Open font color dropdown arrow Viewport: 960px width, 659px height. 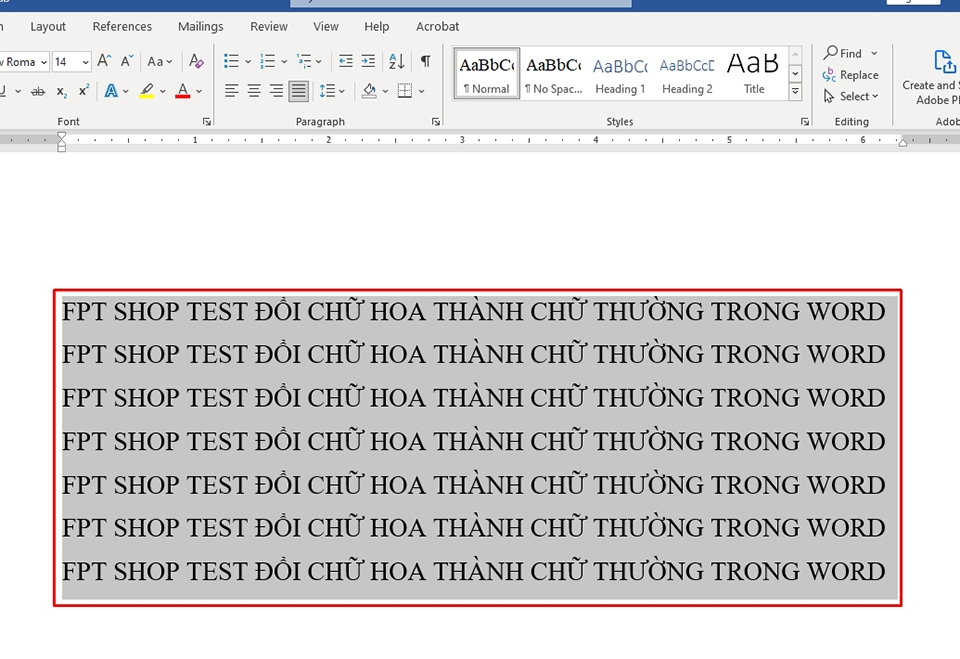coord(199,91)
